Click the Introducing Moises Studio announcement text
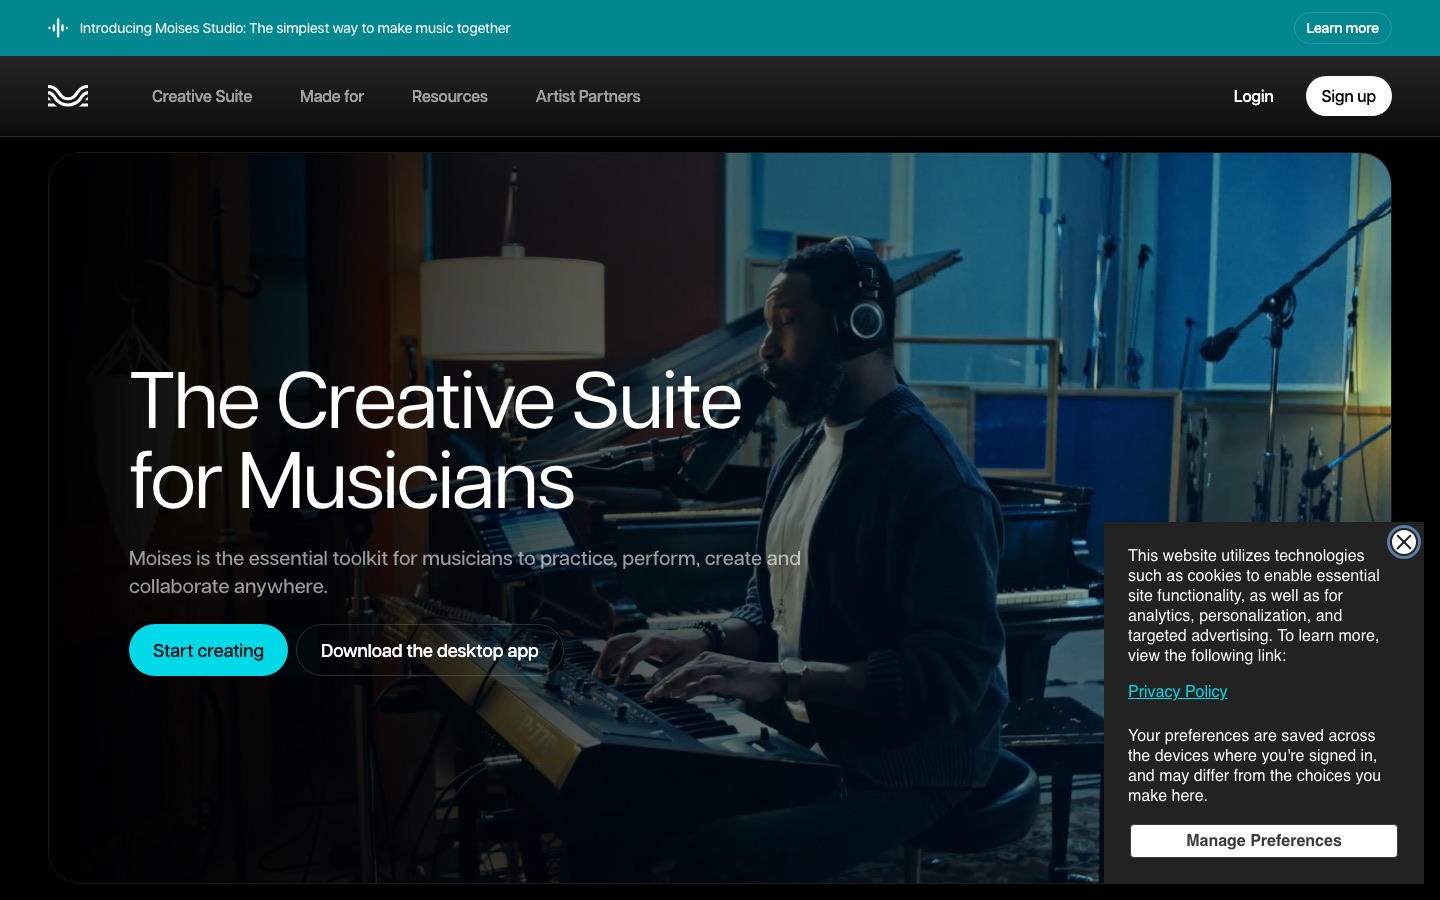 click(295, 28)
